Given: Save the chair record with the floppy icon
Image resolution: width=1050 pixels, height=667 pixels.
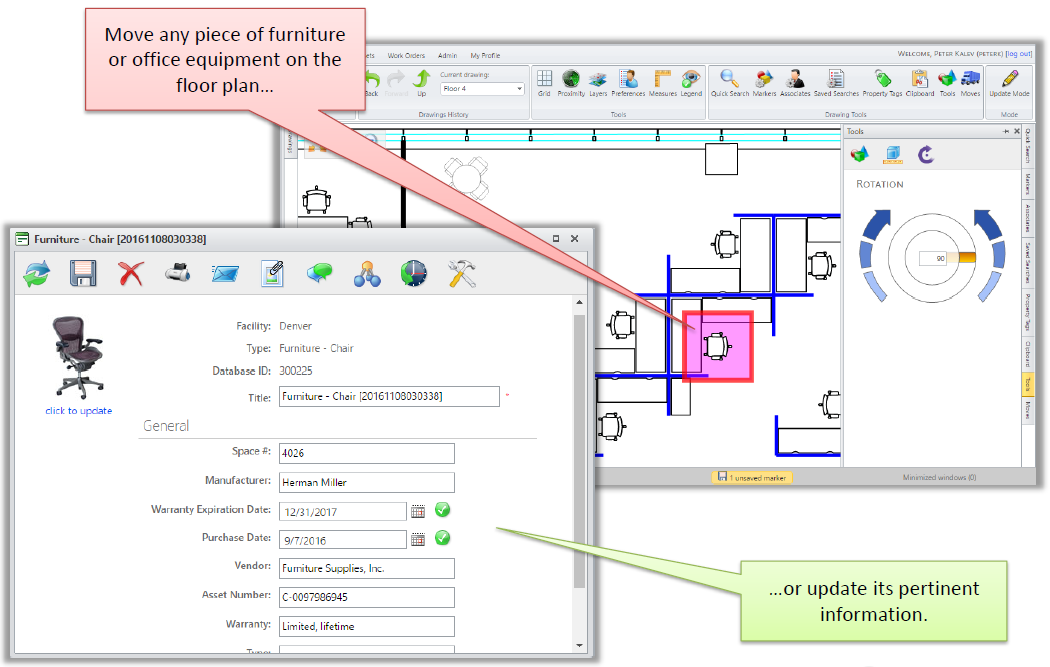Looking at the screenshot, I should click(83, 274).
